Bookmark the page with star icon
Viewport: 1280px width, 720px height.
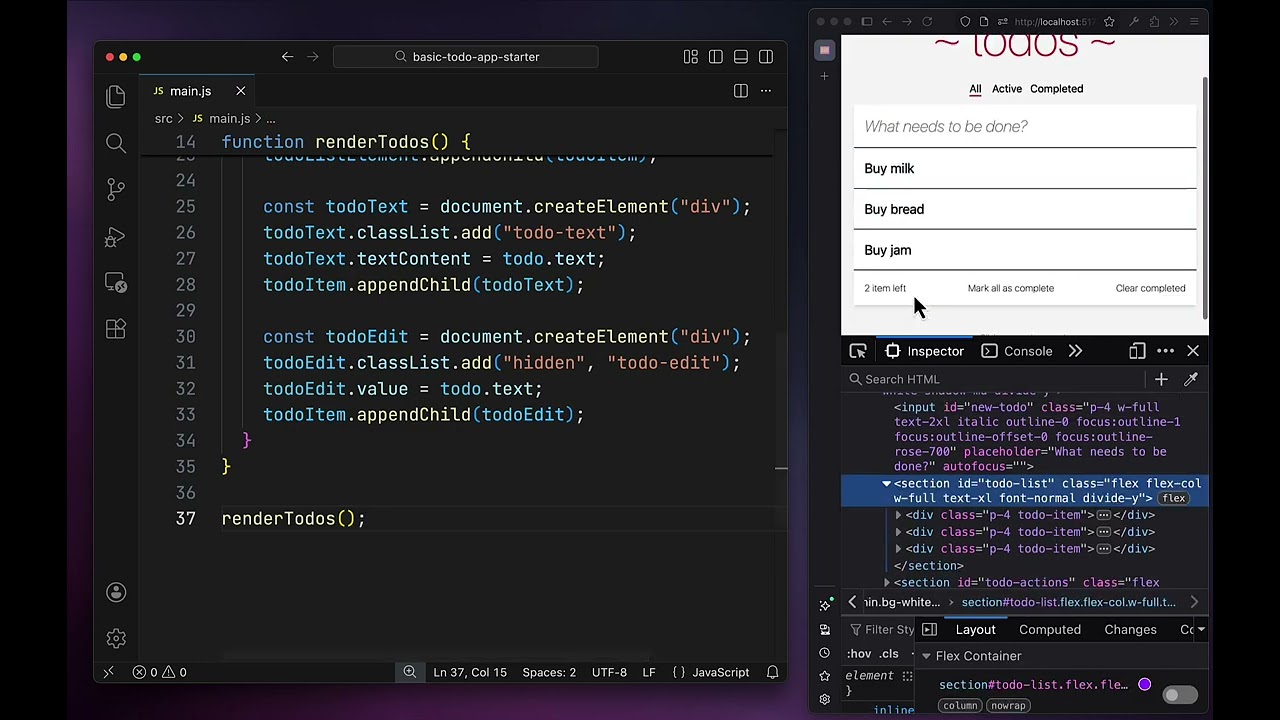[1109, 21]
